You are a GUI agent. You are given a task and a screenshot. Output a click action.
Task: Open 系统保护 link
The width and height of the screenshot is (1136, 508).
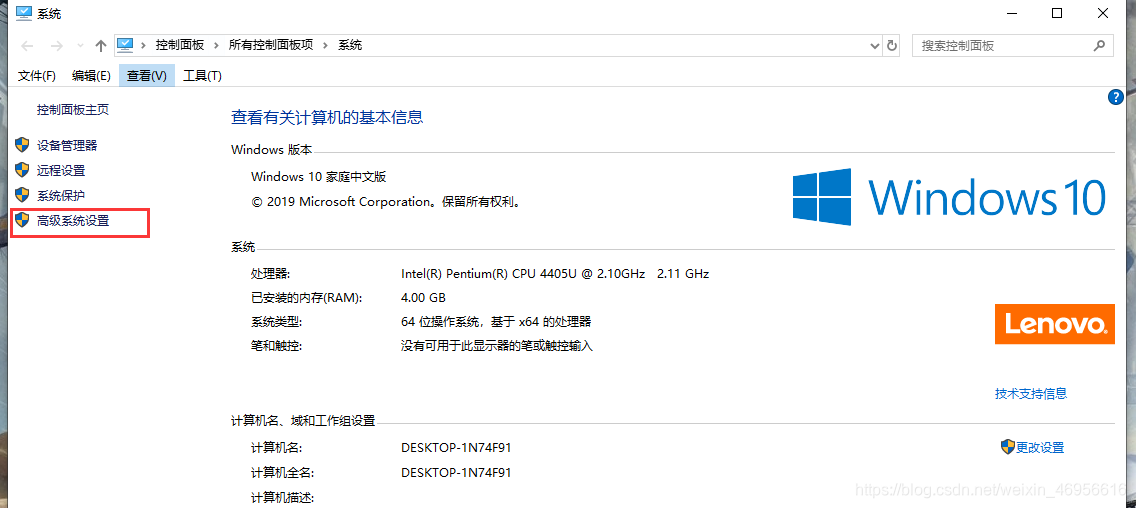tap(61, 196)
